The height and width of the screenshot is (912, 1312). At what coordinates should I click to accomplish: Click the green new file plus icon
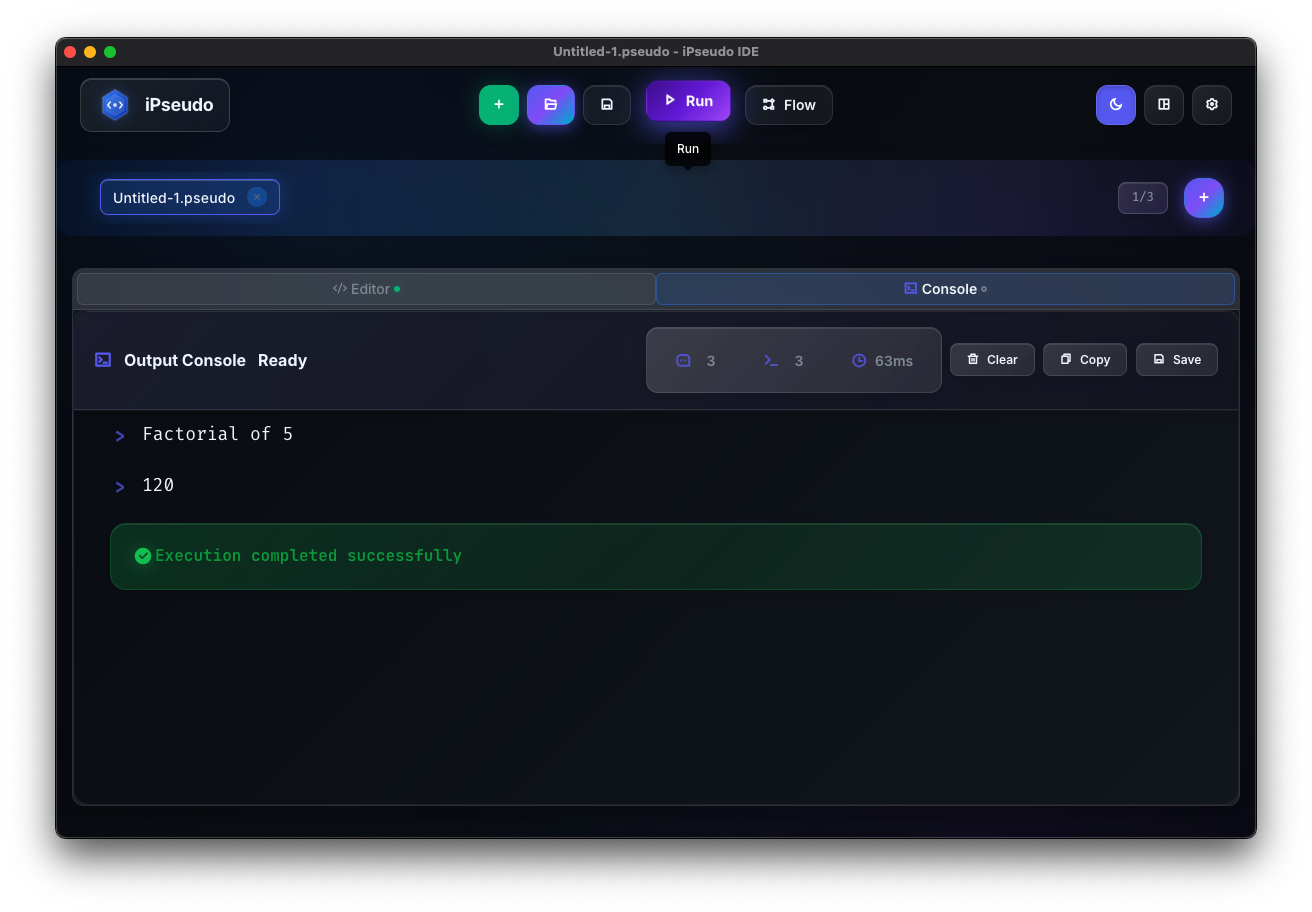[x=499, y=105]
